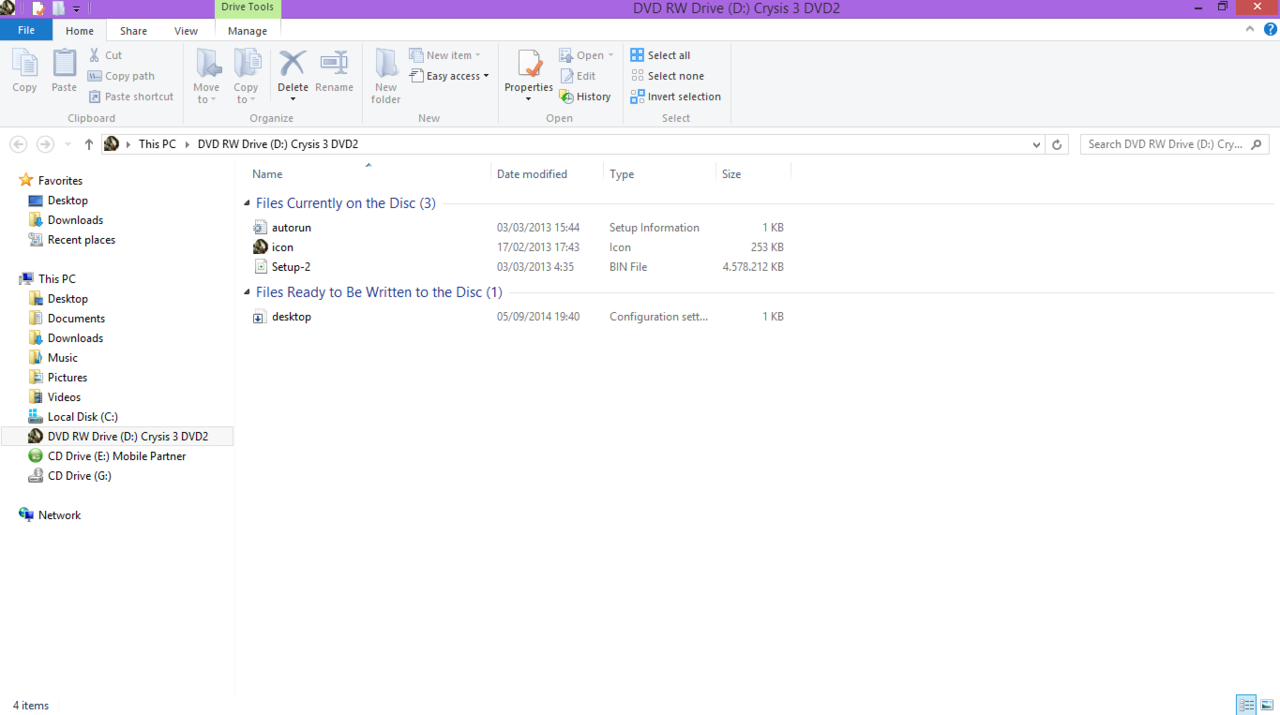Switch to Details view layout icon
The height and width of the screenshot is (715, 1280).
1246,705
